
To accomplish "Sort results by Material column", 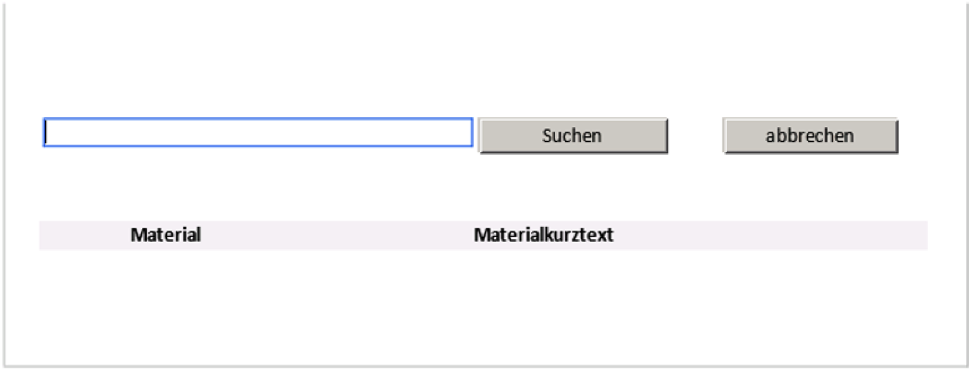I will tap(165, 235).
